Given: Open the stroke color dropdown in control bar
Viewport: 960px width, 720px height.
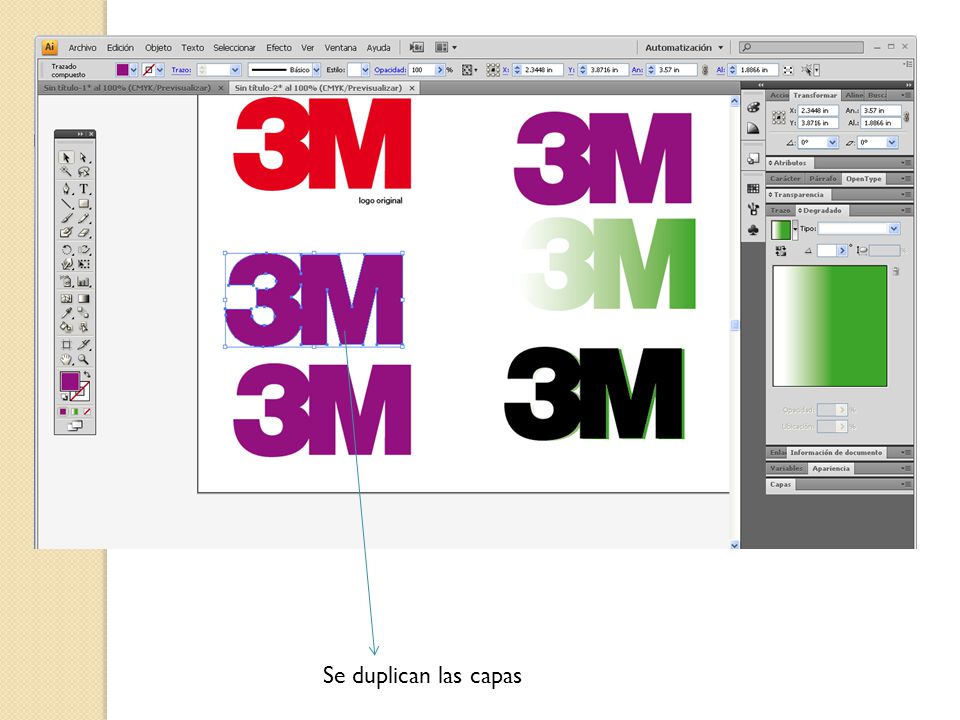Looking at the screenshot, I should click(160, 70).
